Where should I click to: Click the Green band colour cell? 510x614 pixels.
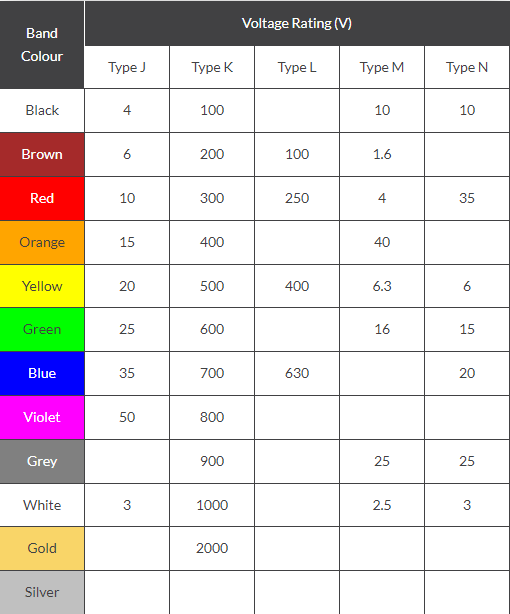(x=42, y=329)
